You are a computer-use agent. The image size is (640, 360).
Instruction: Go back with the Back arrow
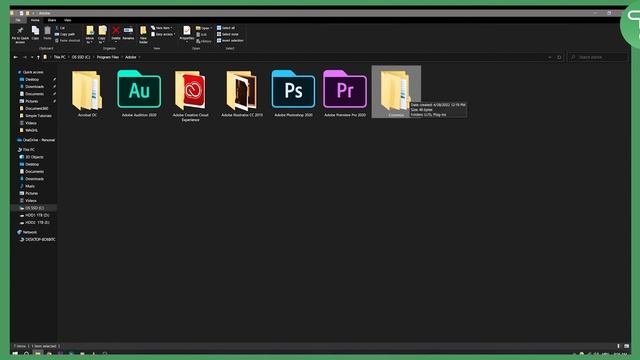pos(16,57)
